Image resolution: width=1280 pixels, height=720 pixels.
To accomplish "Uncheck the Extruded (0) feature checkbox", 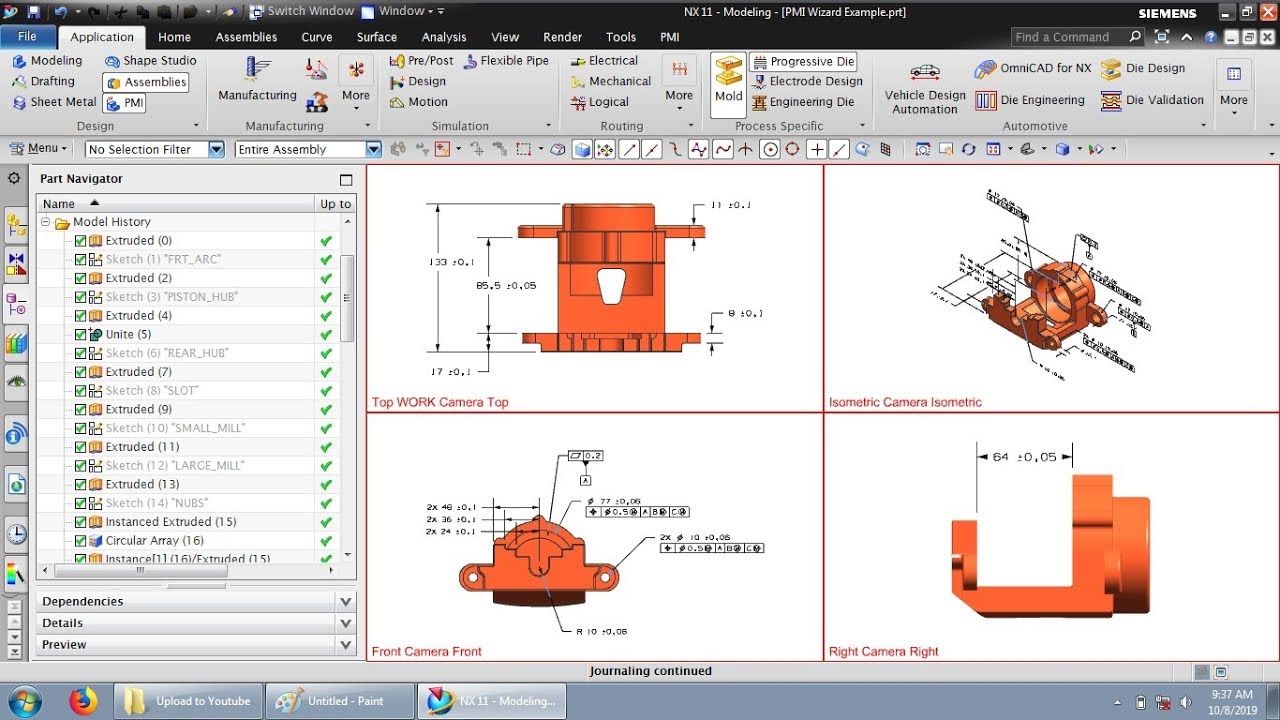I will [x=81, y=241].
